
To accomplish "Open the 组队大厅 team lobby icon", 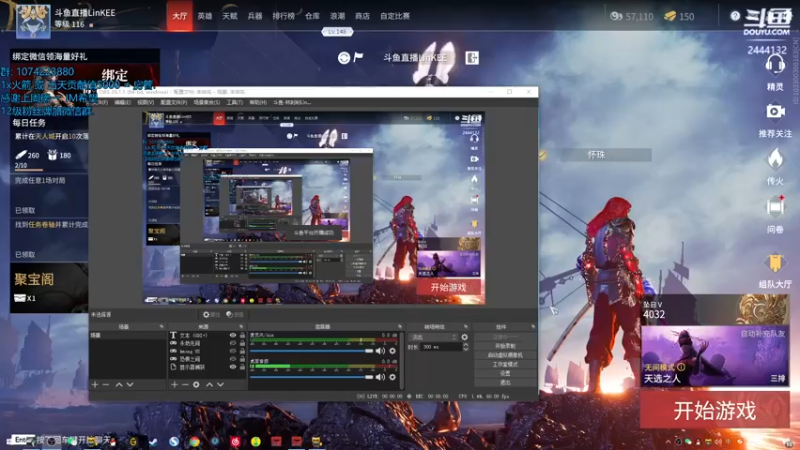I will tap(775, 262).
